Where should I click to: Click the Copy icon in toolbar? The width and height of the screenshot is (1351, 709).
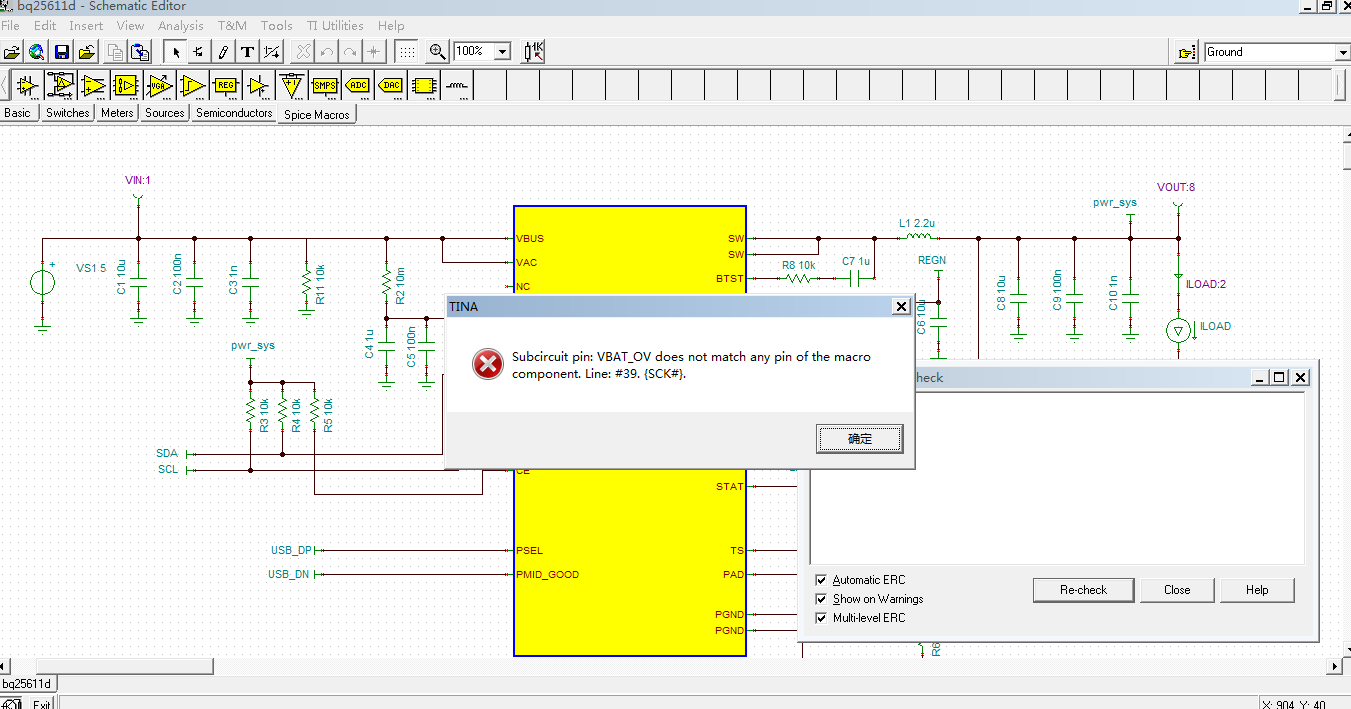[x=116, y=52]
